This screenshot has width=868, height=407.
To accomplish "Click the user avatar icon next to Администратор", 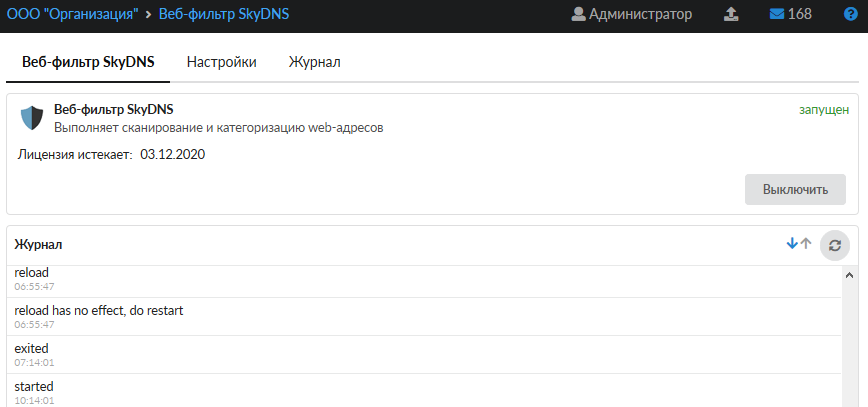I will point(578,14).
